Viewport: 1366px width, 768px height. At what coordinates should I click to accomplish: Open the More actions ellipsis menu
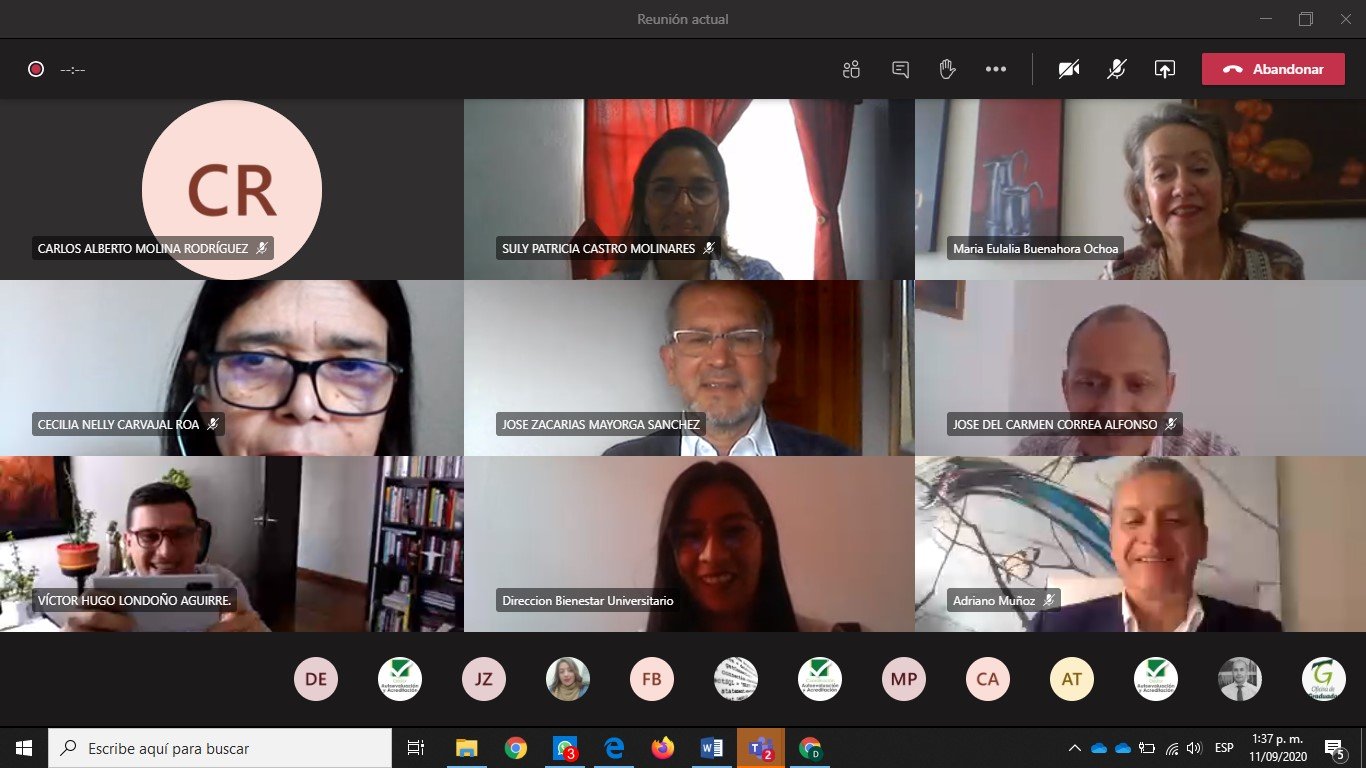tap(995, 69)
